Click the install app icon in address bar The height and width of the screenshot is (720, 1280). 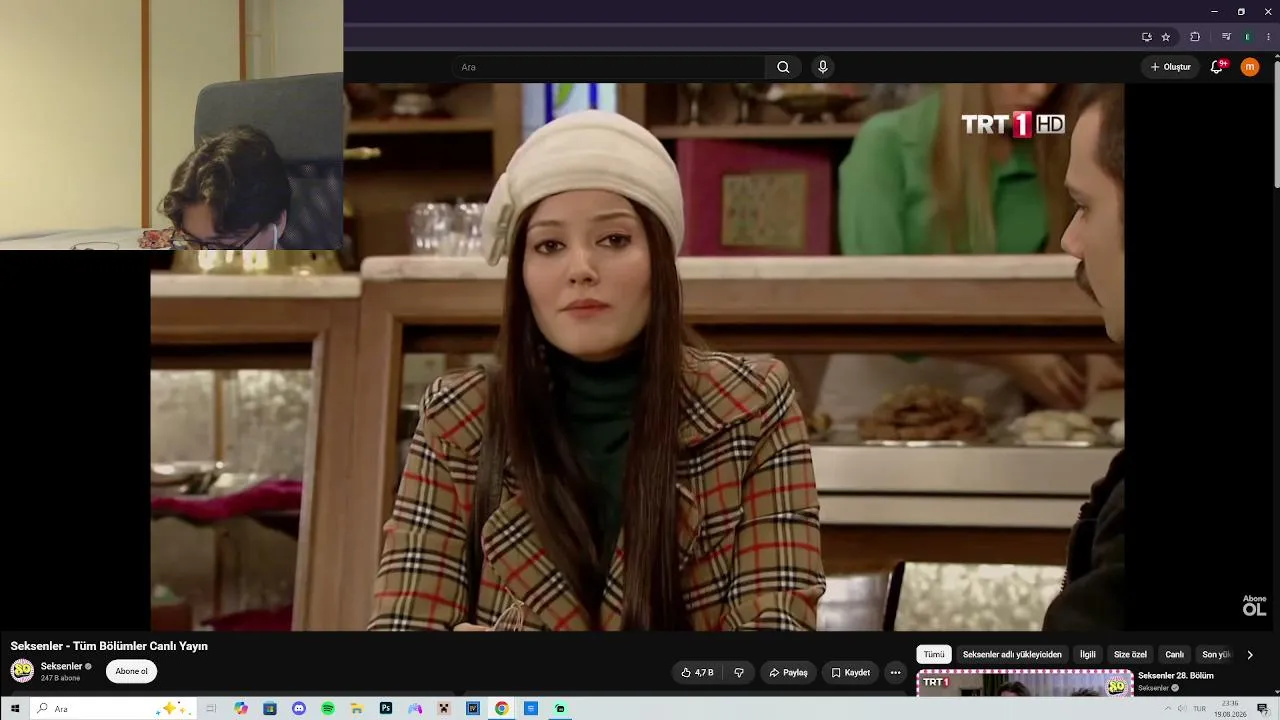point(1146,37)
